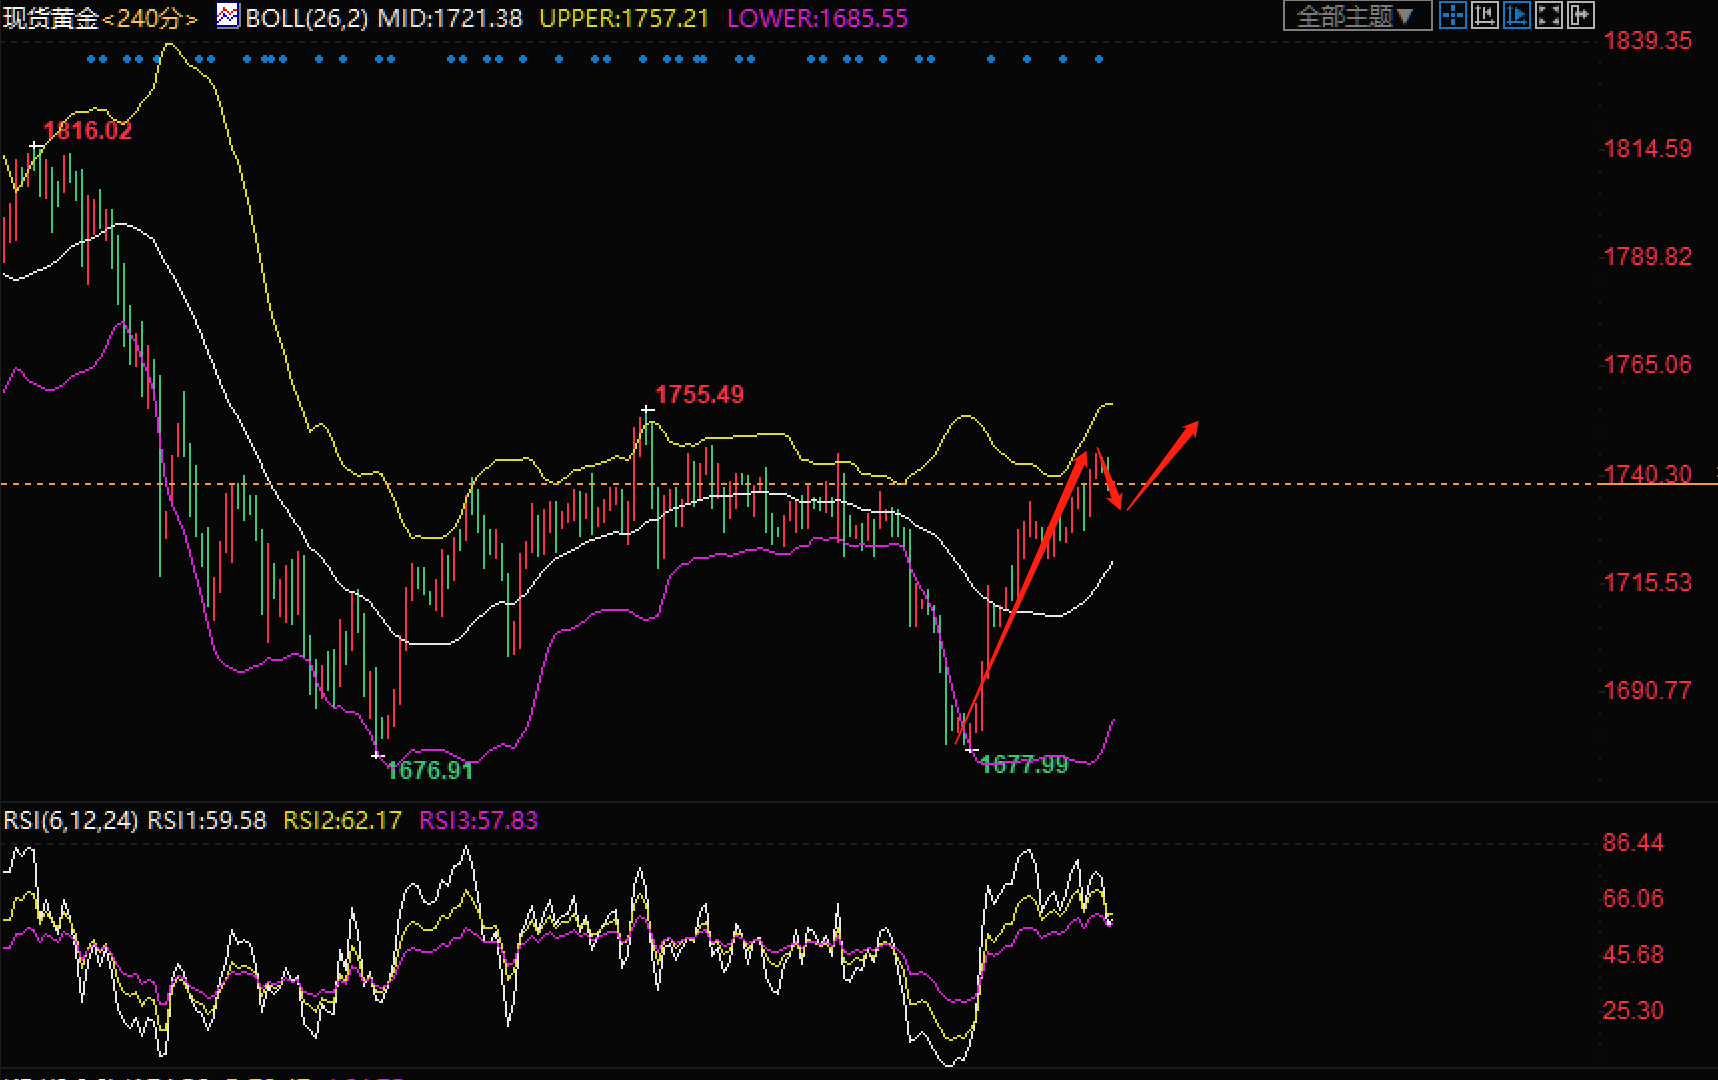Click the 现货黄金 symbol name
The width and height of the screenshot is (1718, 1080).
(50, 18)
